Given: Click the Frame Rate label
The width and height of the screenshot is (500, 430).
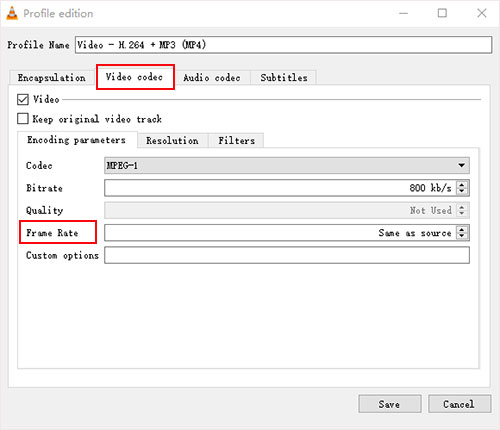Looking at the screenshot, I should point(52,232).
